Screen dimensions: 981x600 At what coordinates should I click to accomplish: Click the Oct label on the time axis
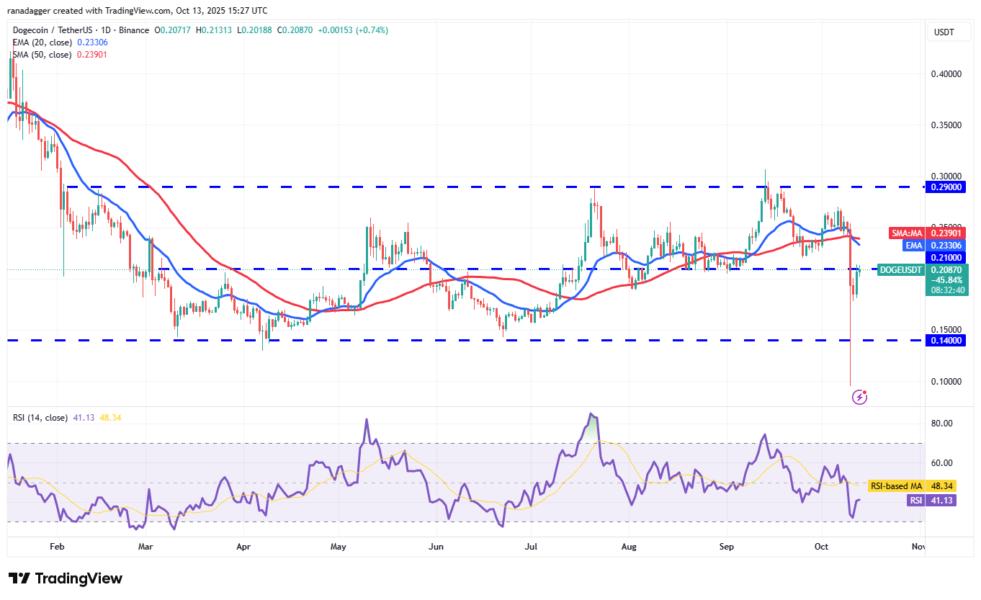coord(822,548)
